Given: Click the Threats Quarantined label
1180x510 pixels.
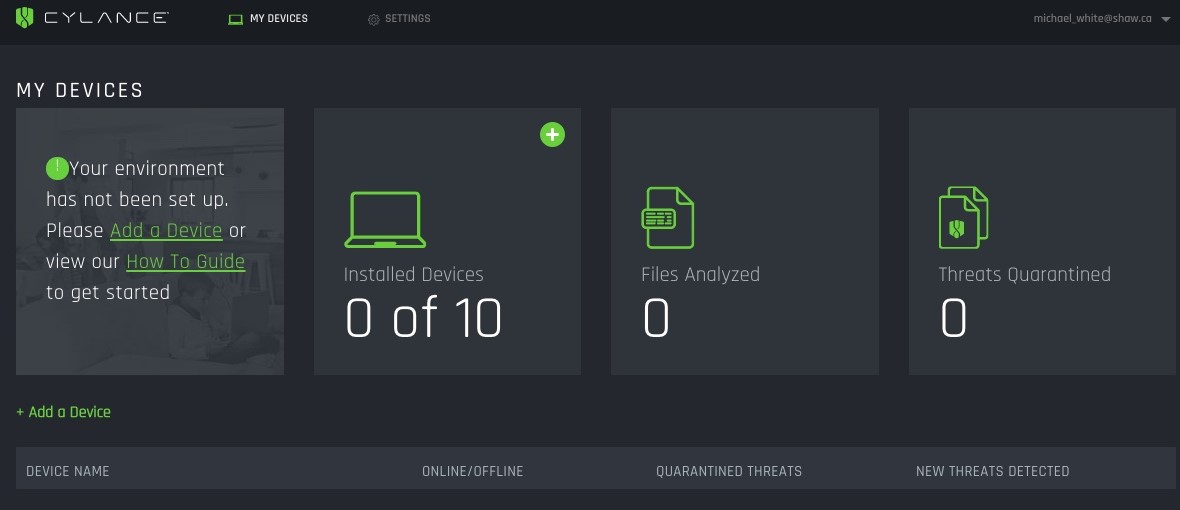Looking at the screenshot, I should click(1025, 274).
